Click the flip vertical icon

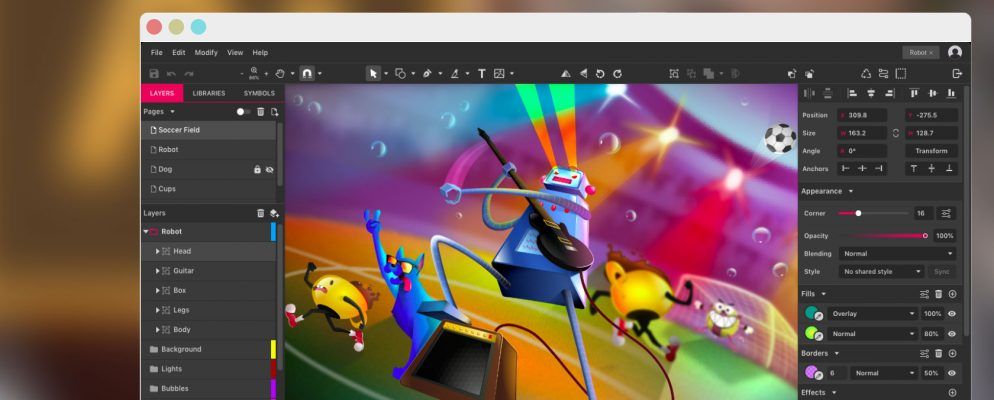[583, 74]
